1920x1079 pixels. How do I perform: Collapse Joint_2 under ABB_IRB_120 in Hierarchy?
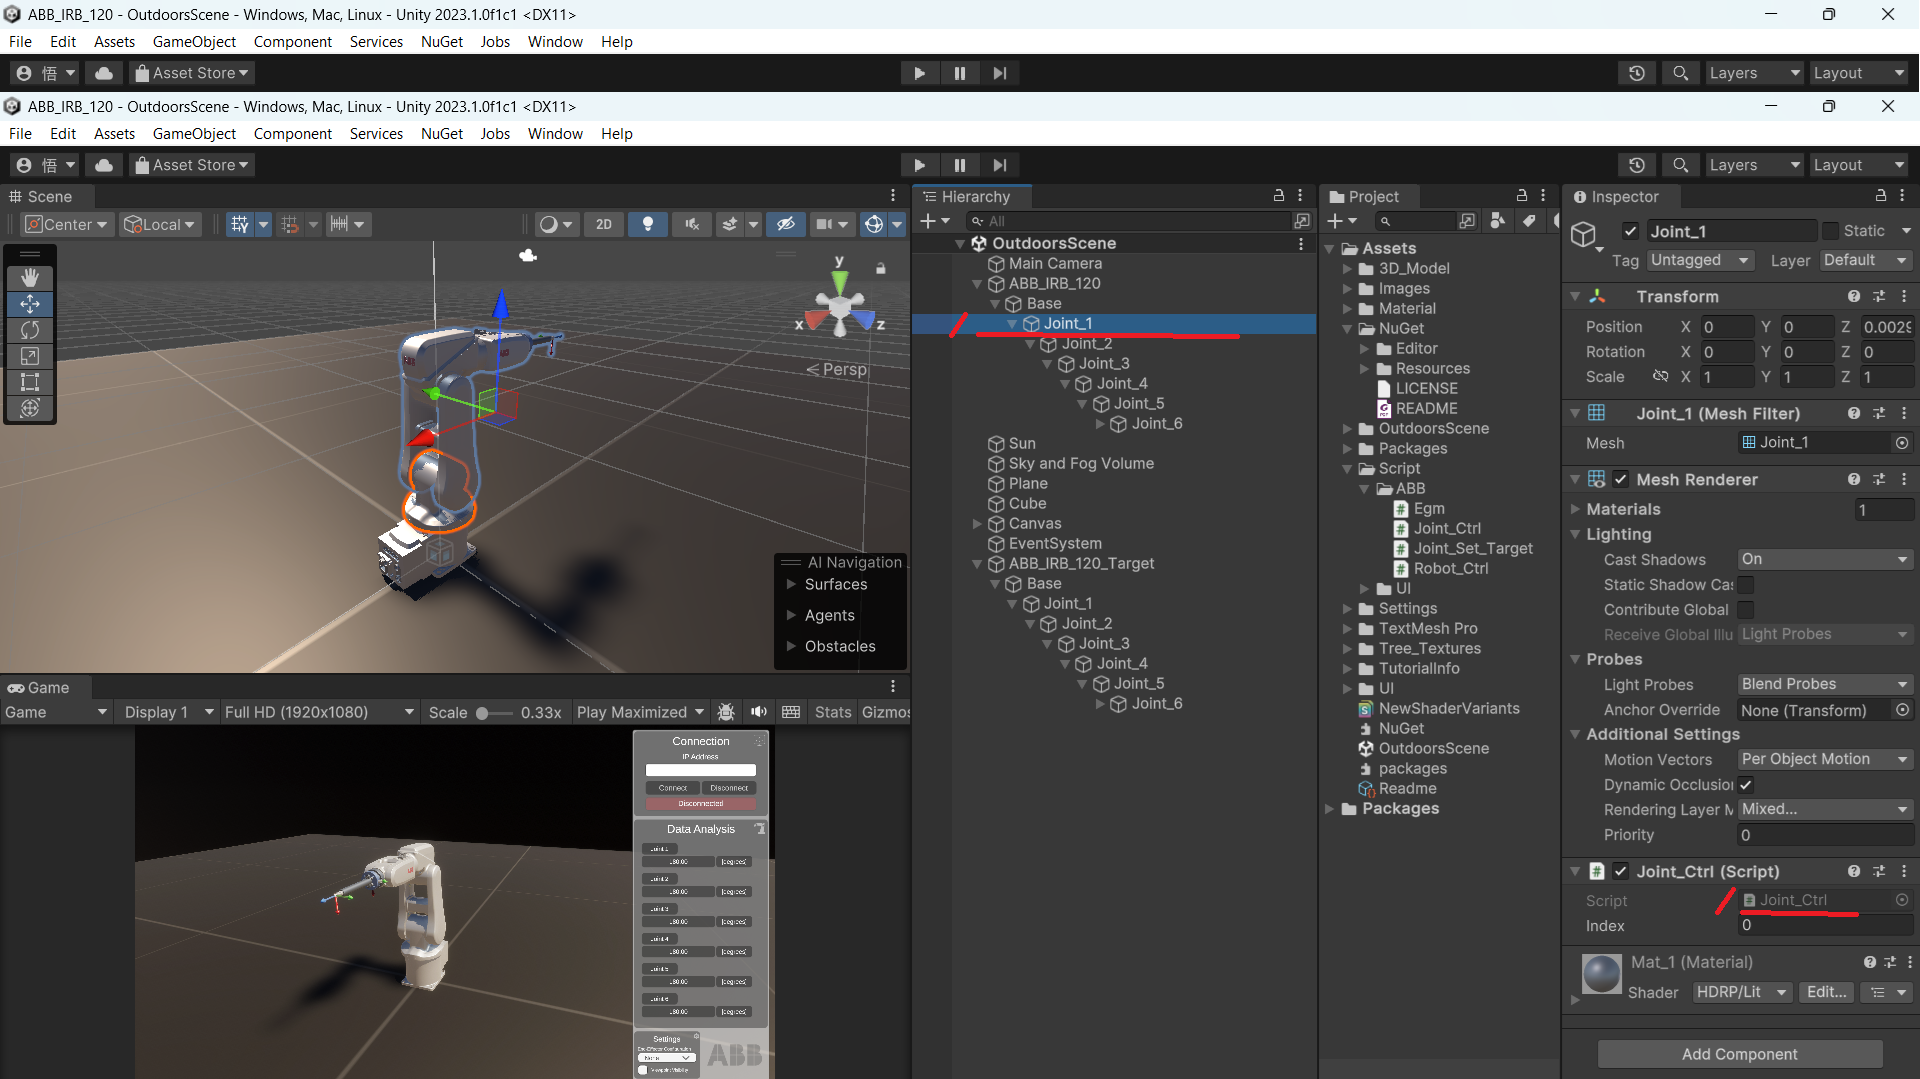pyautogui.click(x=1031, y=344)
